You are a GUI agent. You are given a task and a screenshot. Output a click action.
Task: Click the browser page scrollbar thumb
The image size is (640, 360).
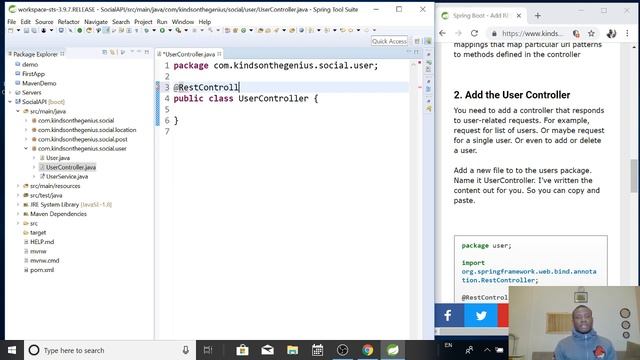634,176
